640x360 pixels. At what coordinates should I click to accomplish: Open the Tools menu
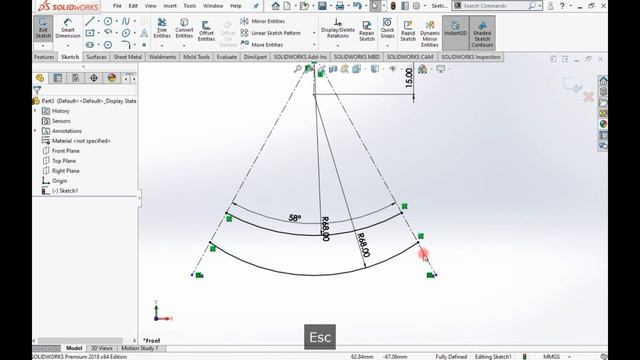pyautogui.click(x=189, y=6)
